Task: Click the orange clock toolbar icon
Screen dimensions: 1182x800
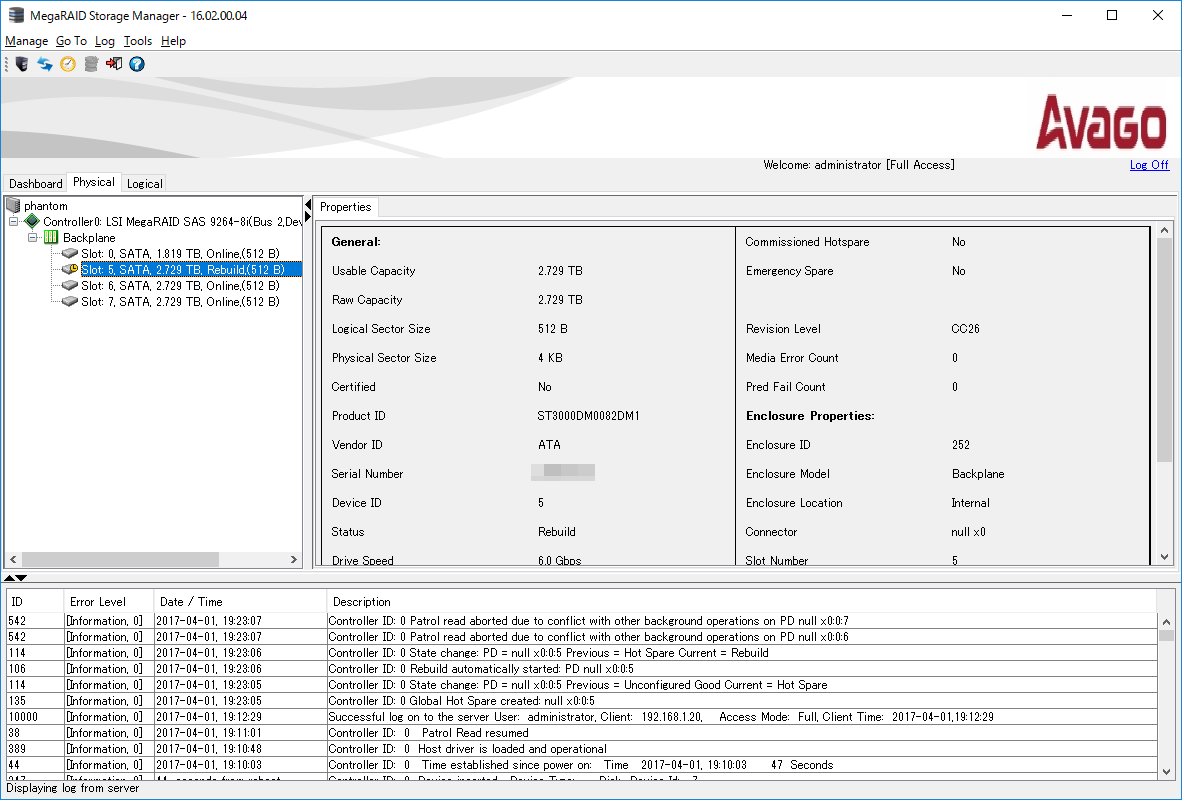Action: (68, 64)
